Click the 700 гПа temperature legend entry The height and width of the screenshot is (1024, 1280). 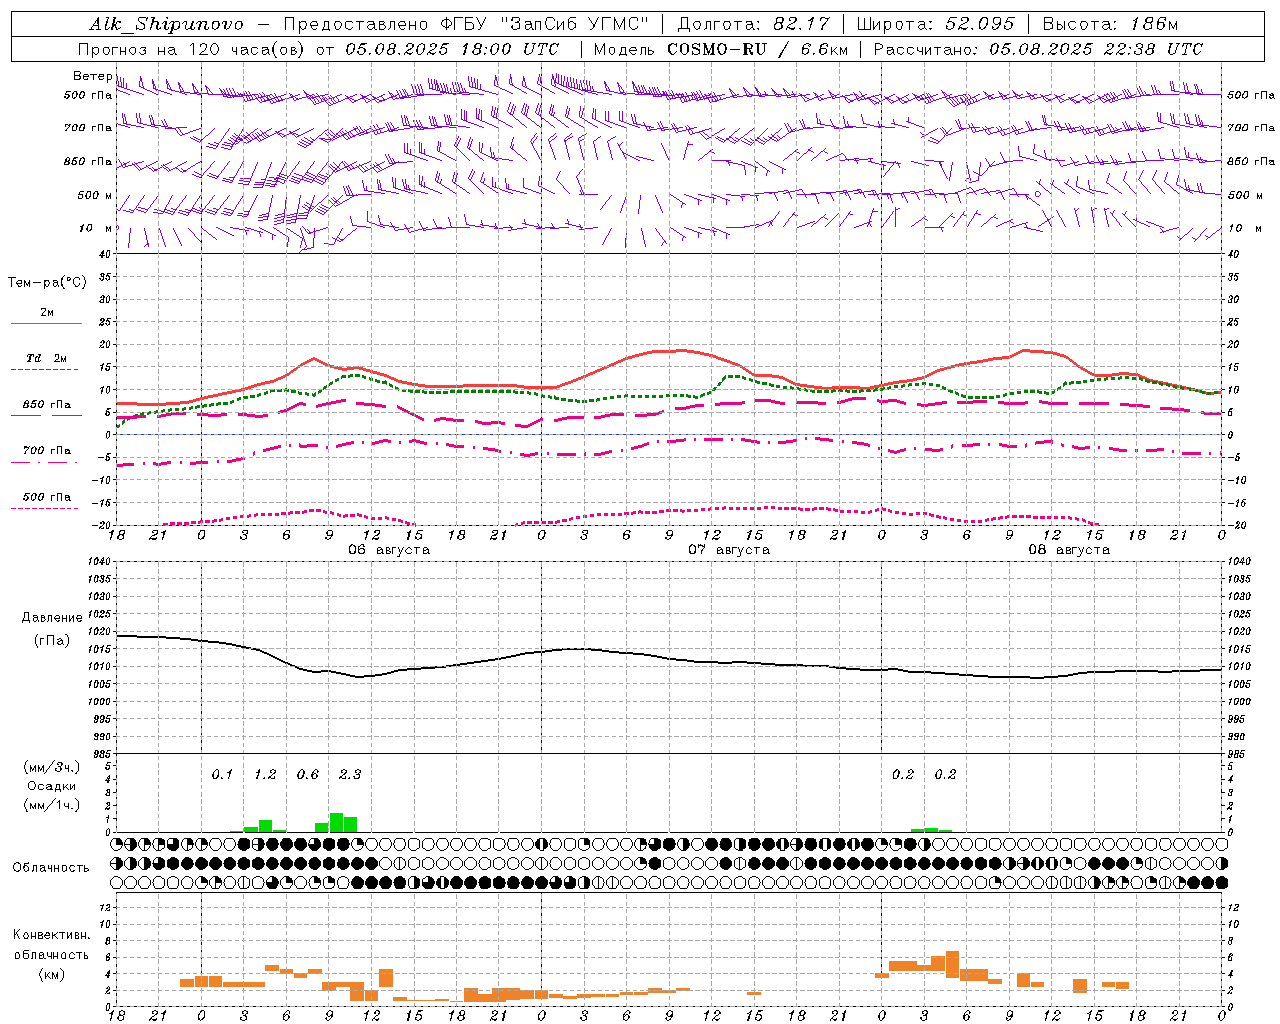47,450
